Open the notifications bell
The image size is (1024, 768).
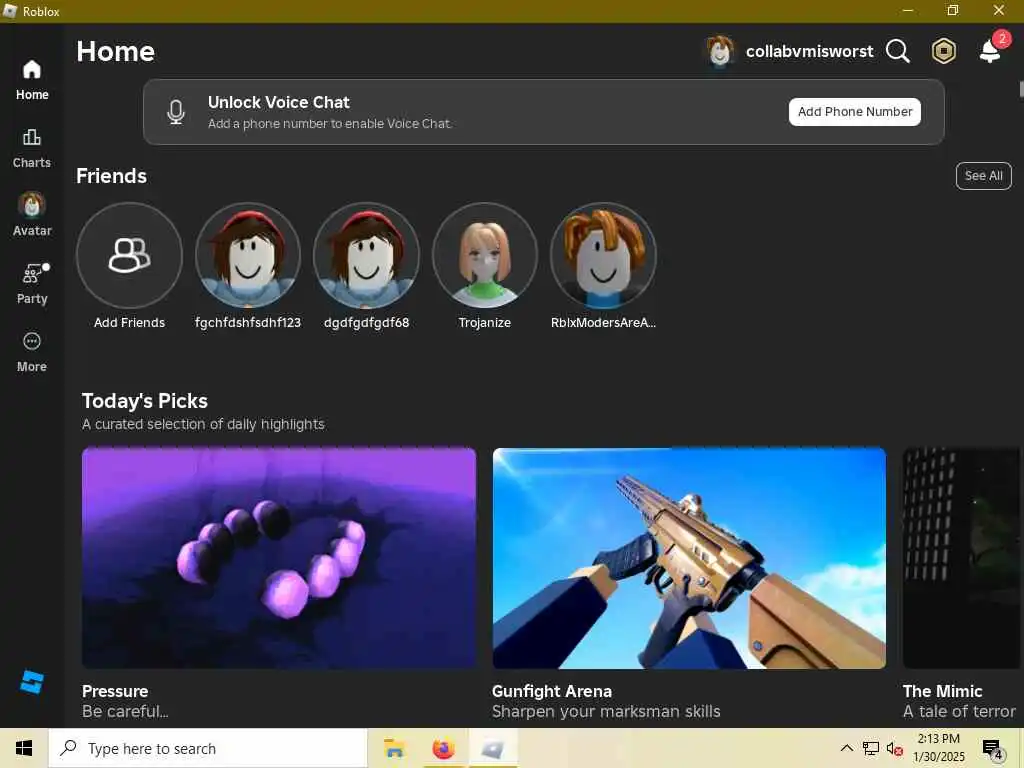991,50
